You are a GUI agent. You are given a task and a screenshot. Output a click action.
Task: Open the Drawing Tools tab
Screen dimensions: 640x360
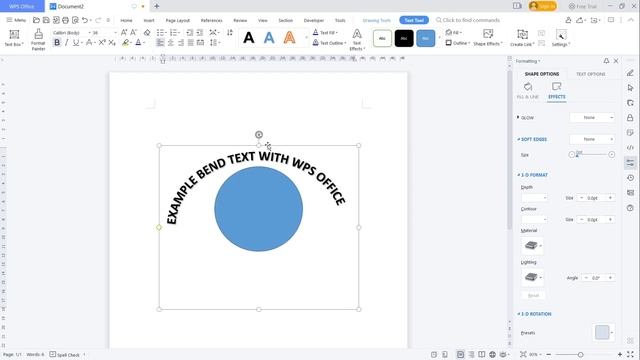coord(376,20)
